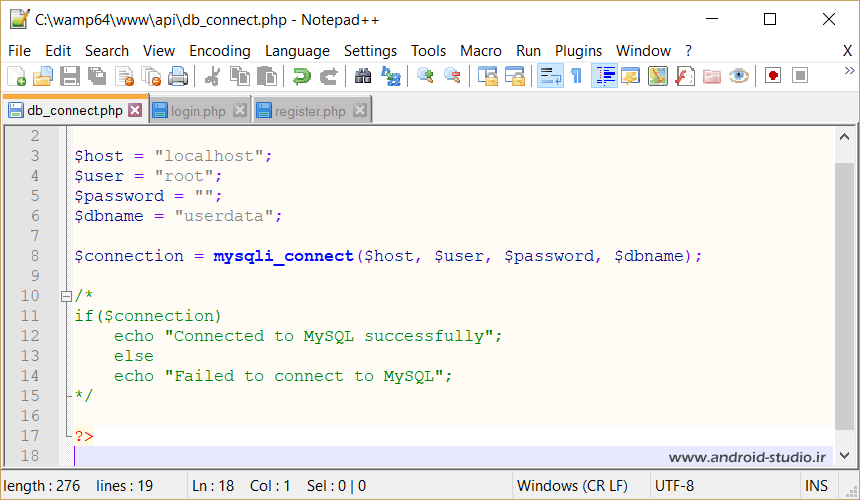Open the View menu
Screen dimensions: 860x500
click(x=159, y=51)
